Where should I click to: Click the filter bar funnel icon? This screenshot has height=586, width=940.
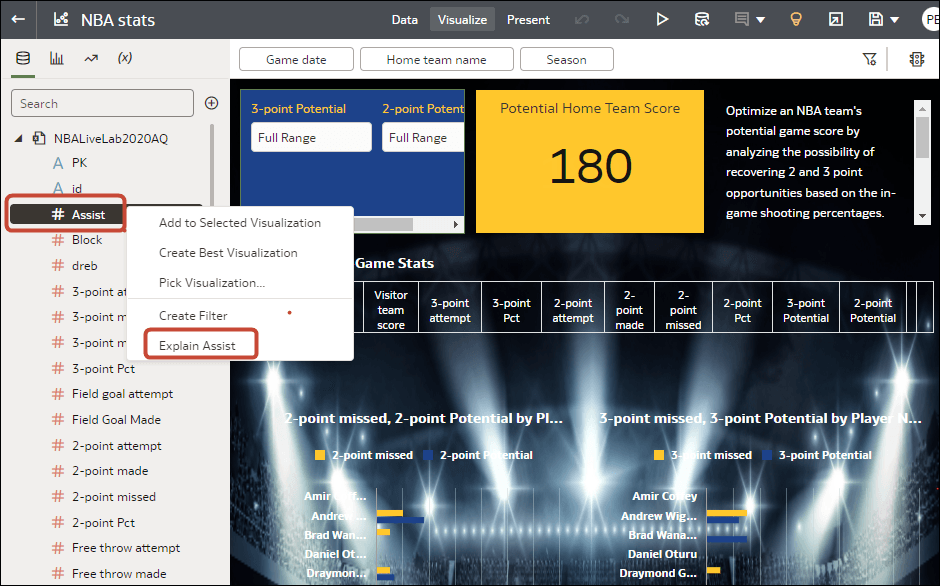coord(869,59)
